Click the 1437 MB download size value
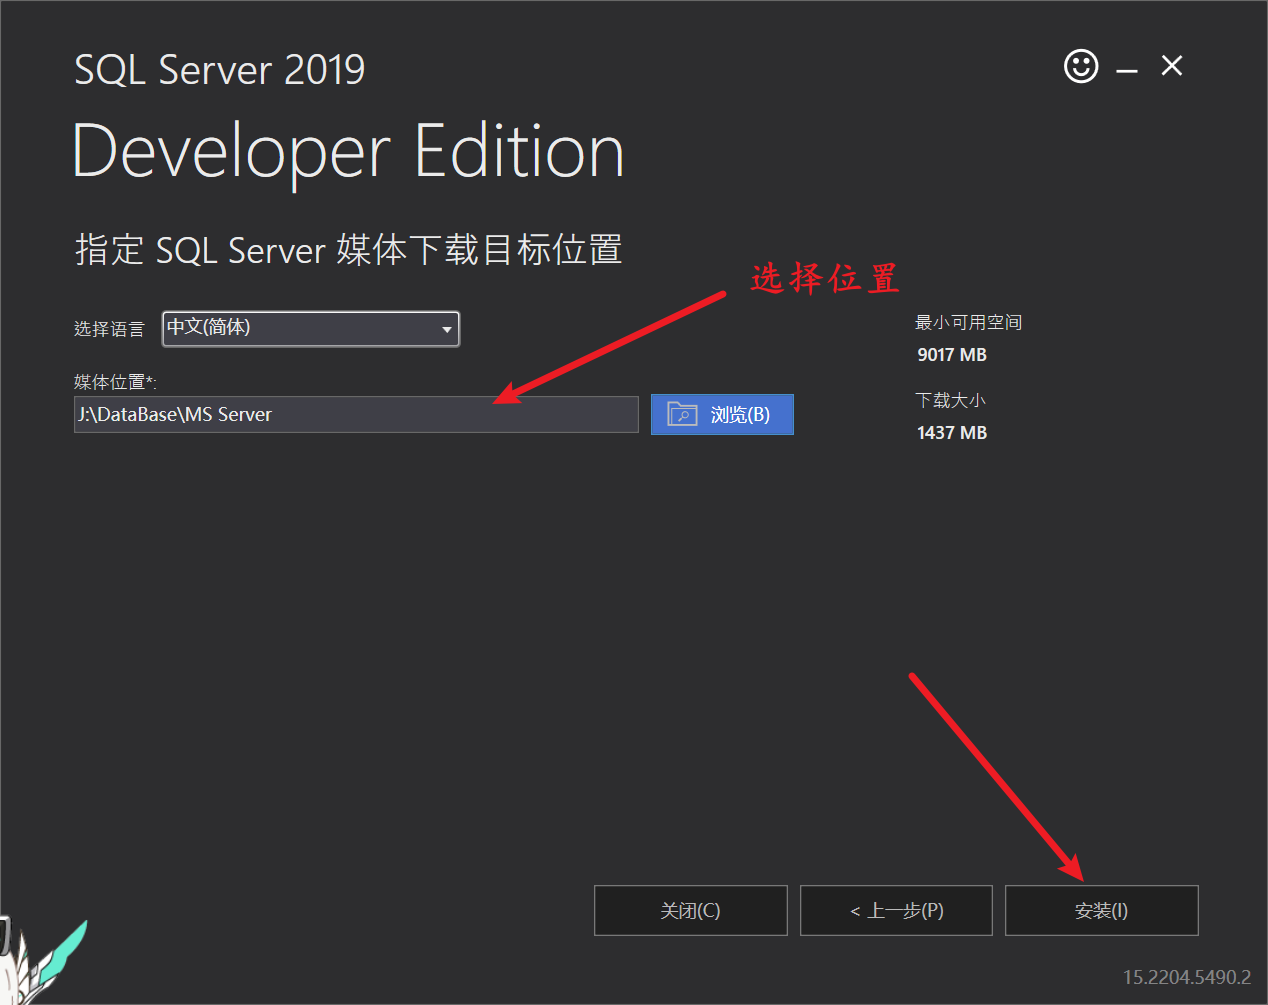Screen dimensions: 1268x1005 [952, 433]
